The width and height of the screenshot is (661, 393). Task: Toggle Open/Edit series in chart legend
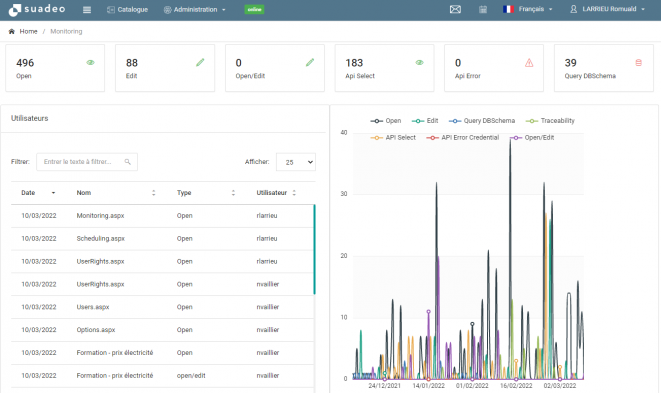pos(532,137)
